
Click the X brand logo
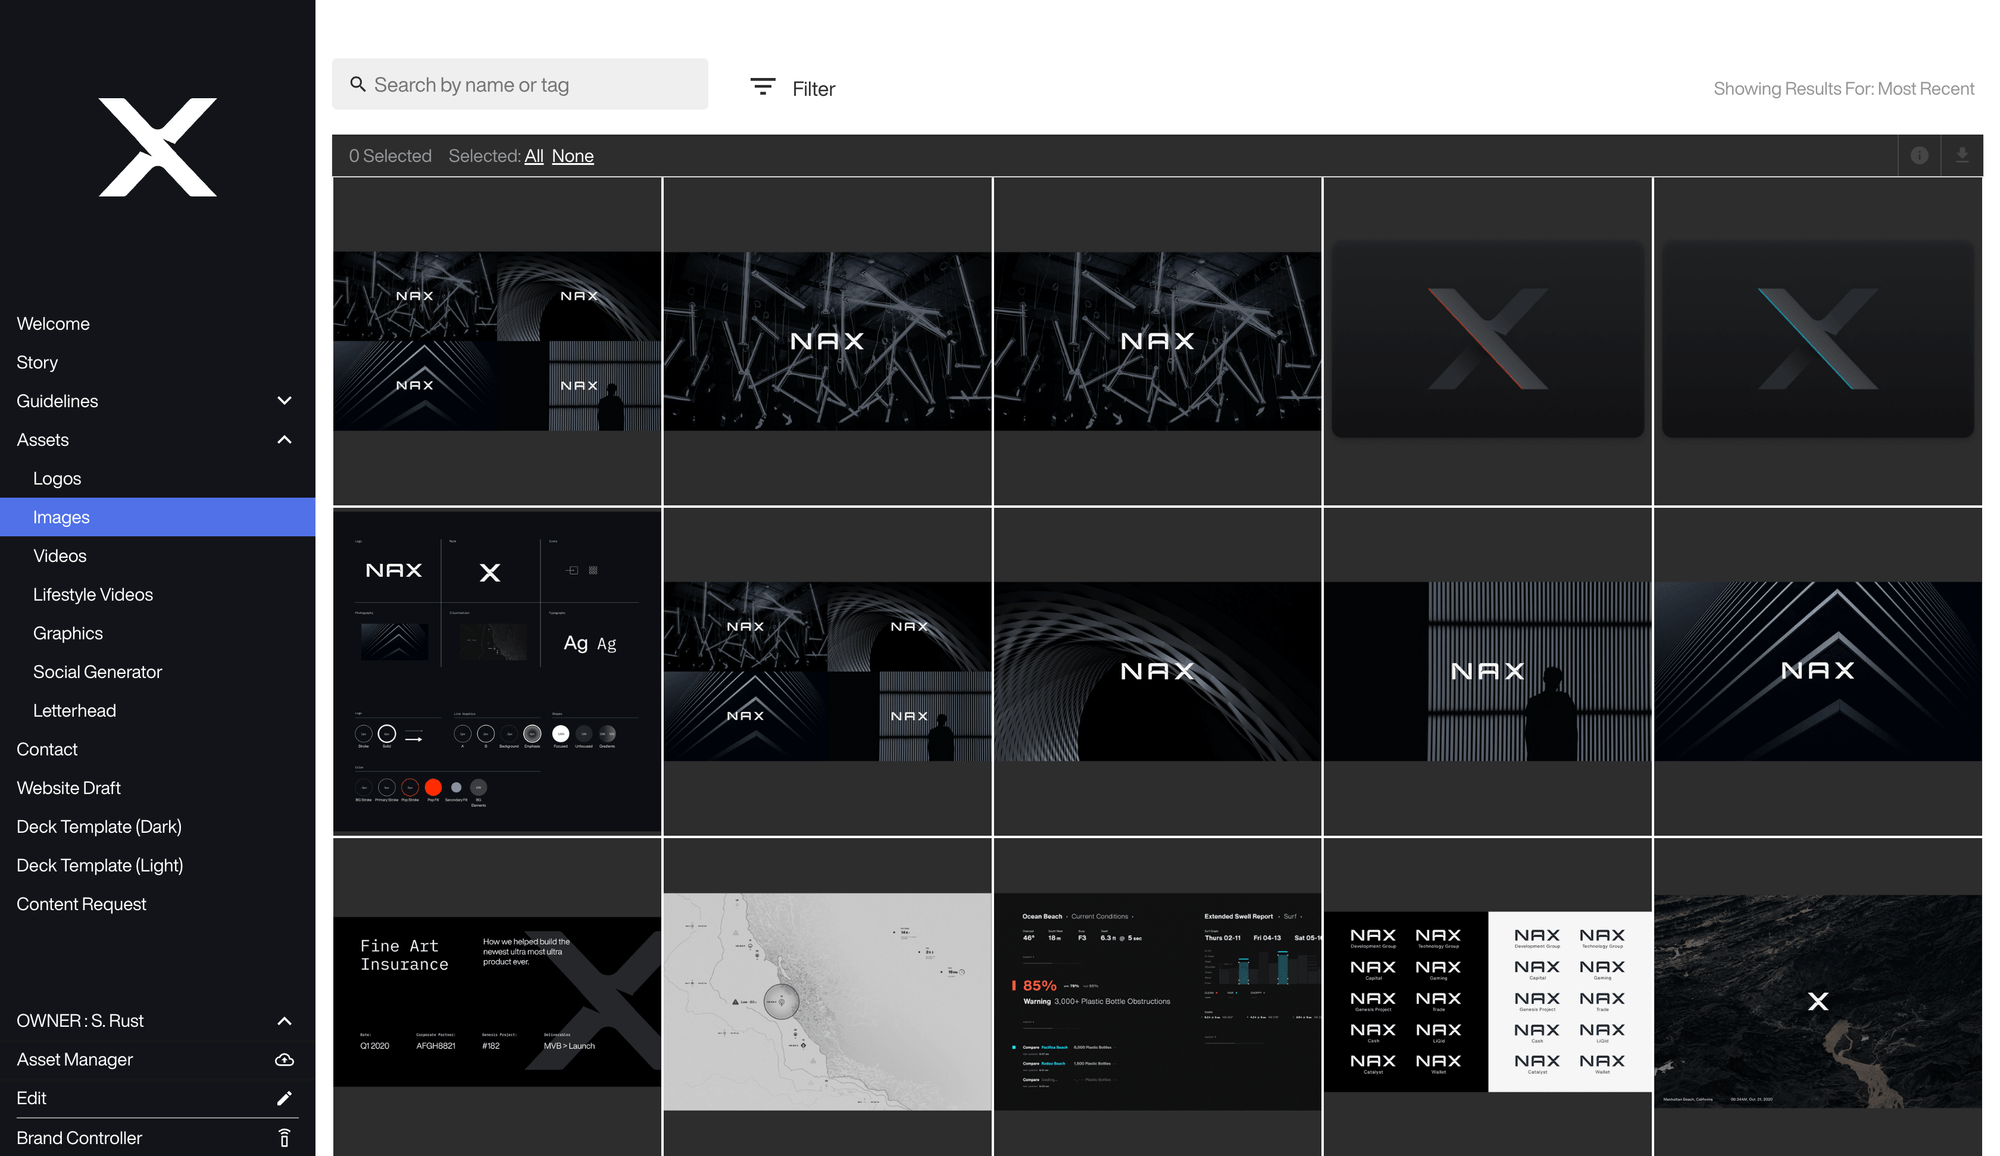point(158,147)
